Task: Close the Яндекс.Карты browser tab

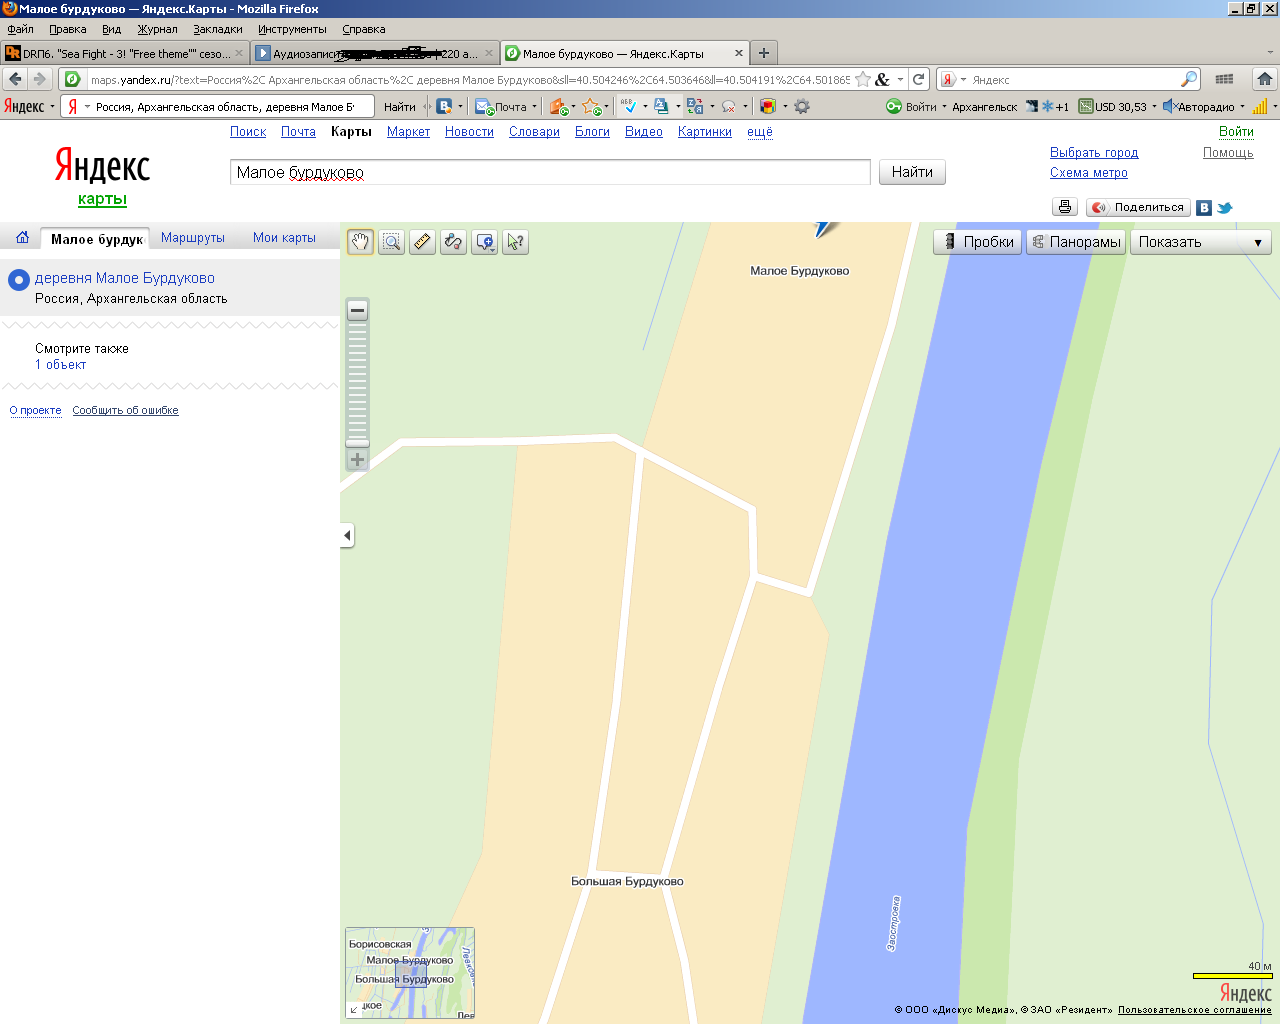Action: 739,53
